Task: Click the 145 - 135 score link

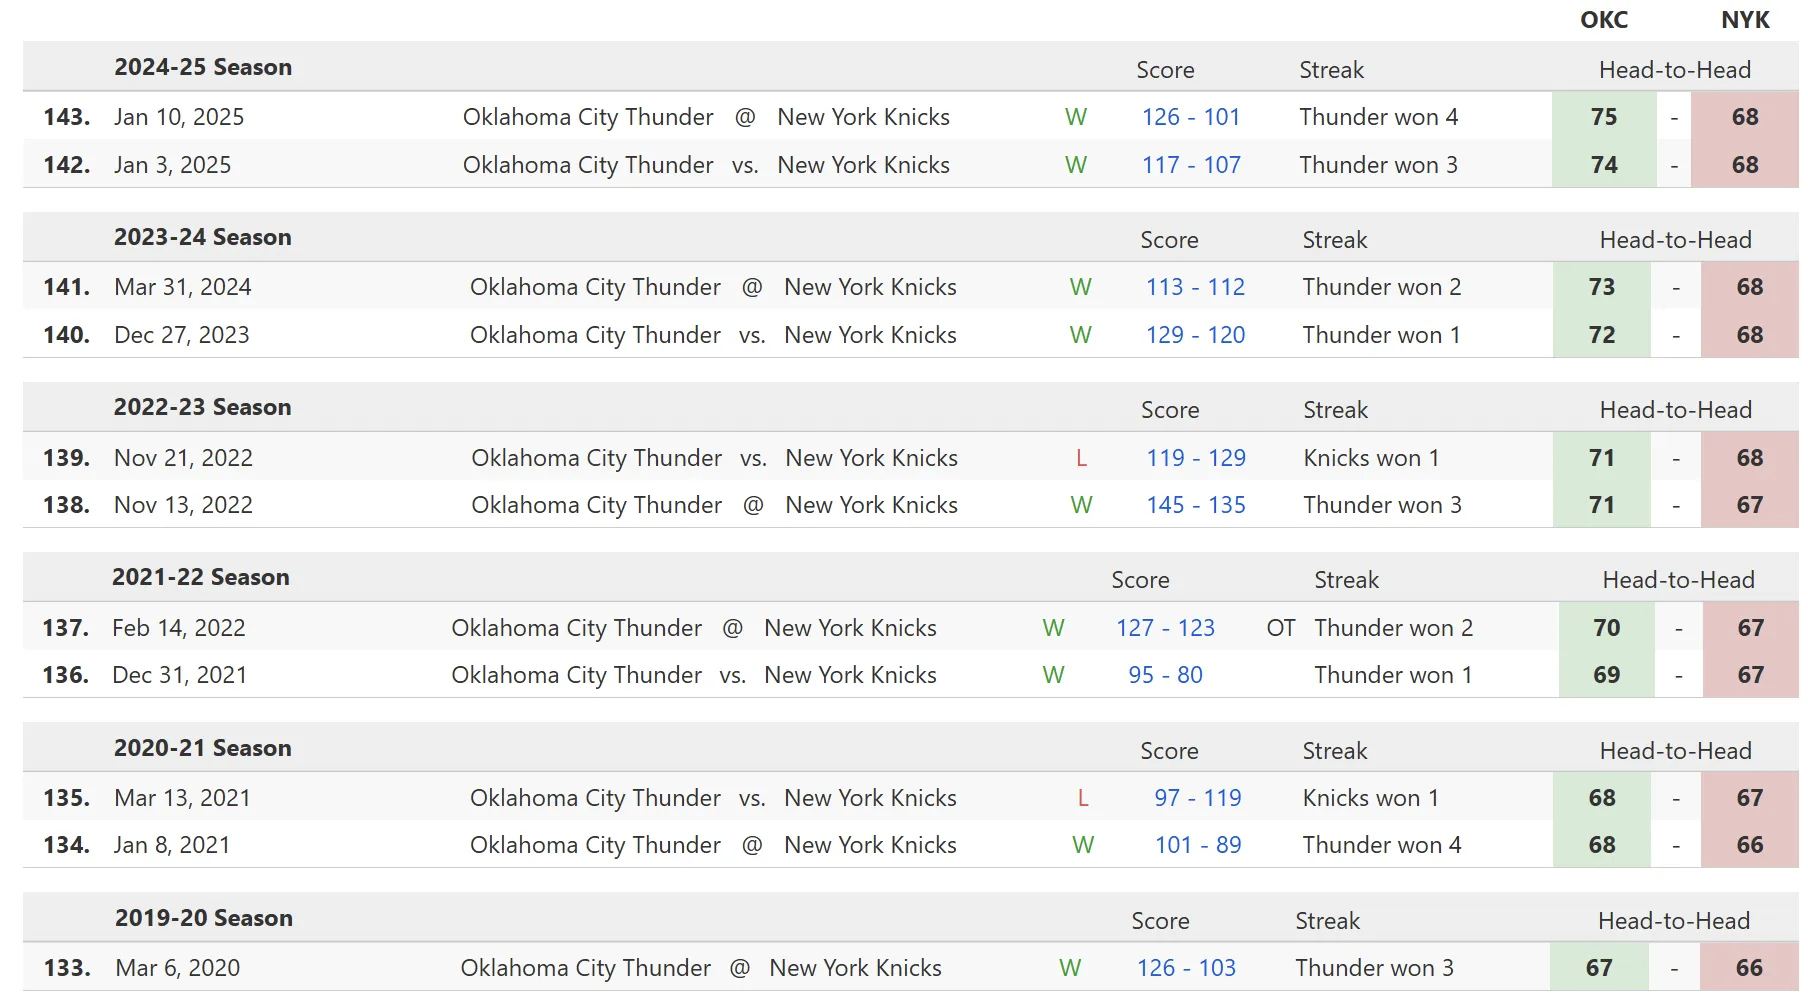Action: 1195,505
